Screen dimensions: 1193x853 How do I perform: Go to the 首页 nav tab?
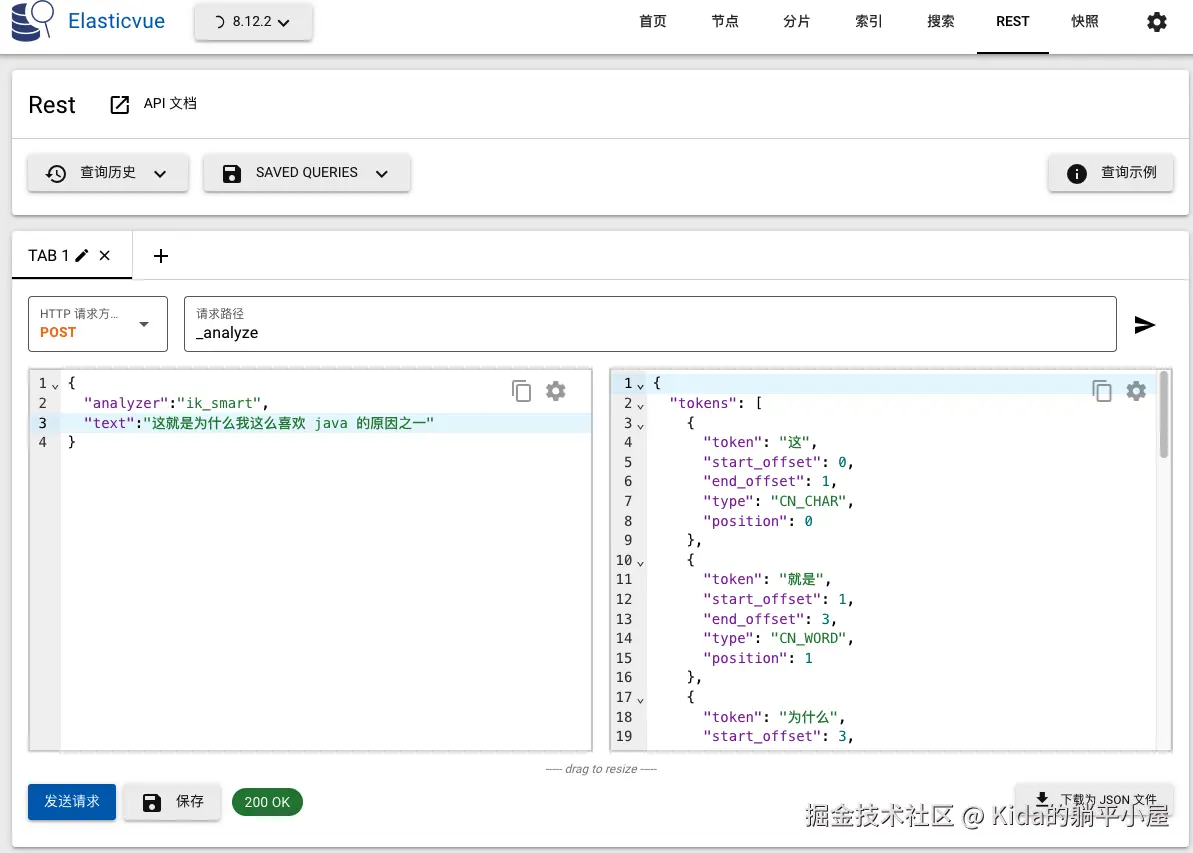[653, 22]
